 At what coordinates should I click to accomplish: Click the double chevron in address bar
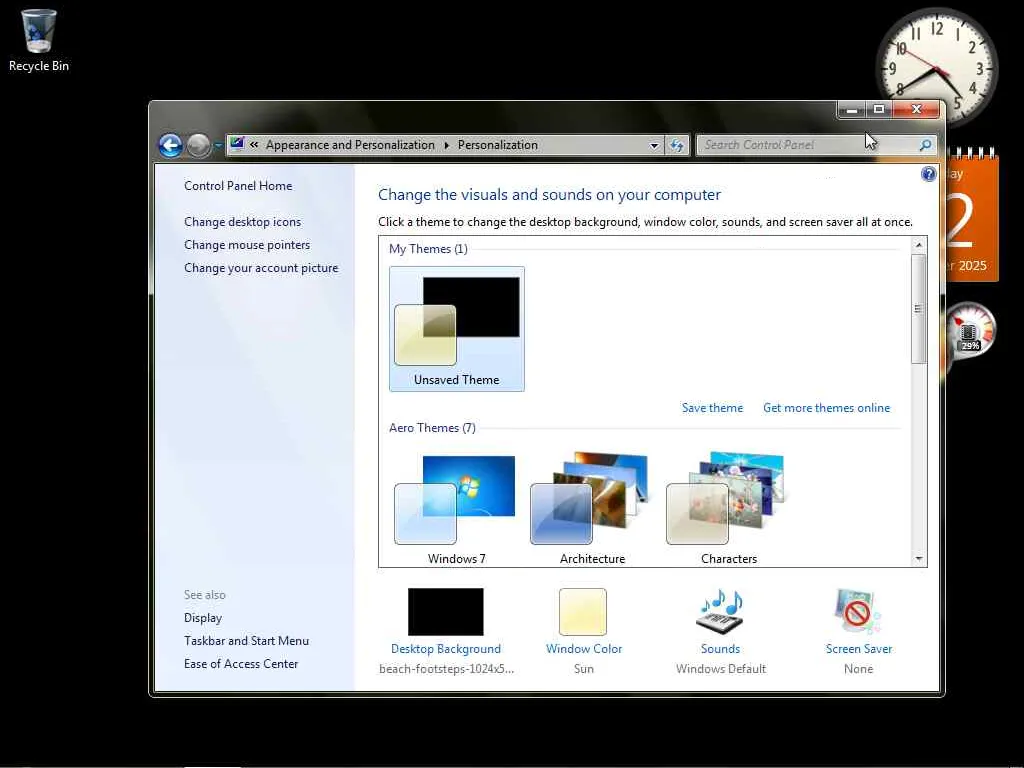click(x=254, y=145)
